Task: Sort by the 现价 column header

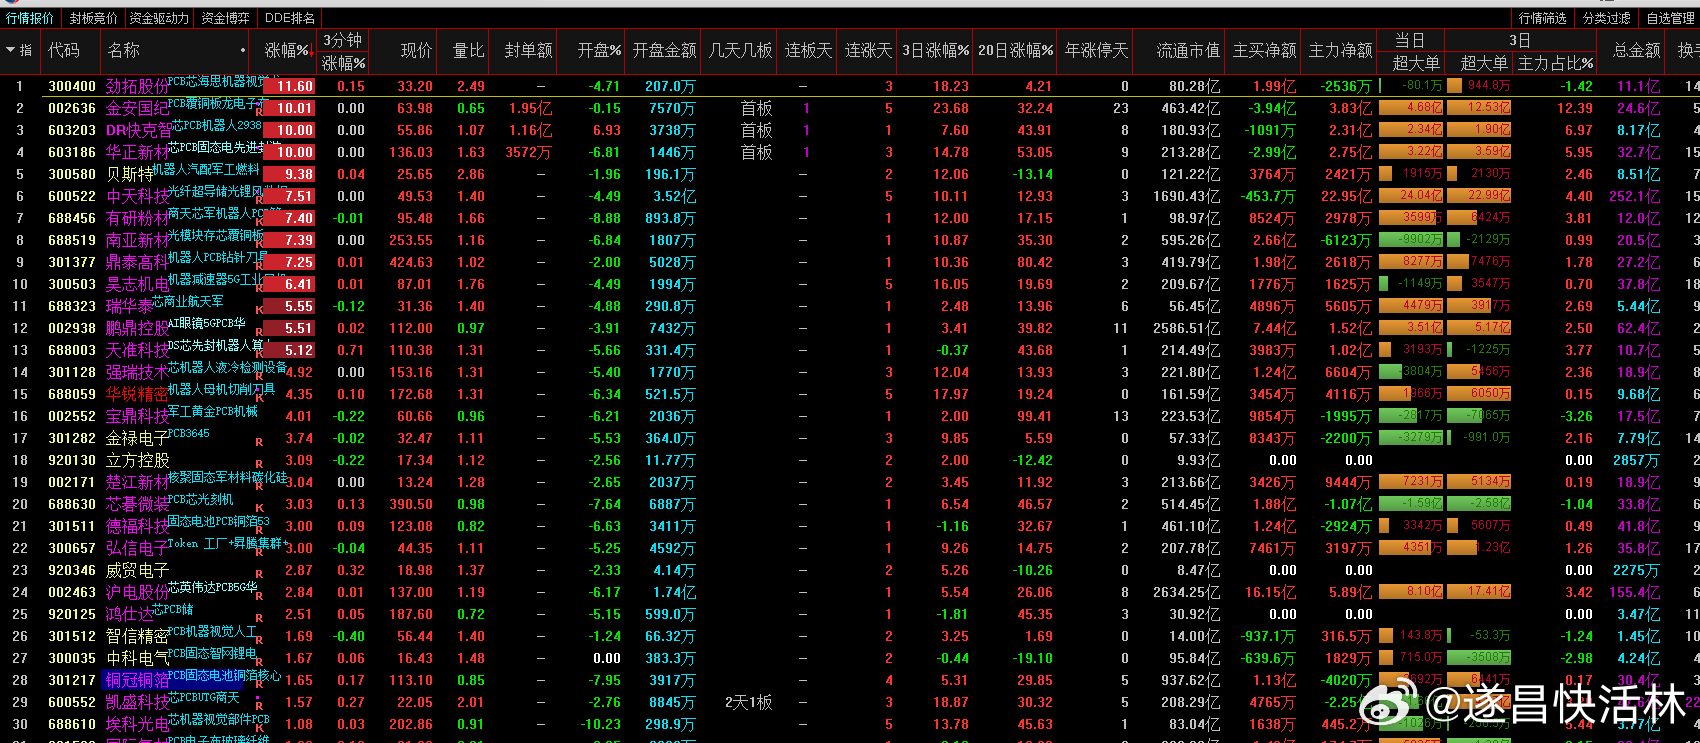Action: click(x=416, y=50)
